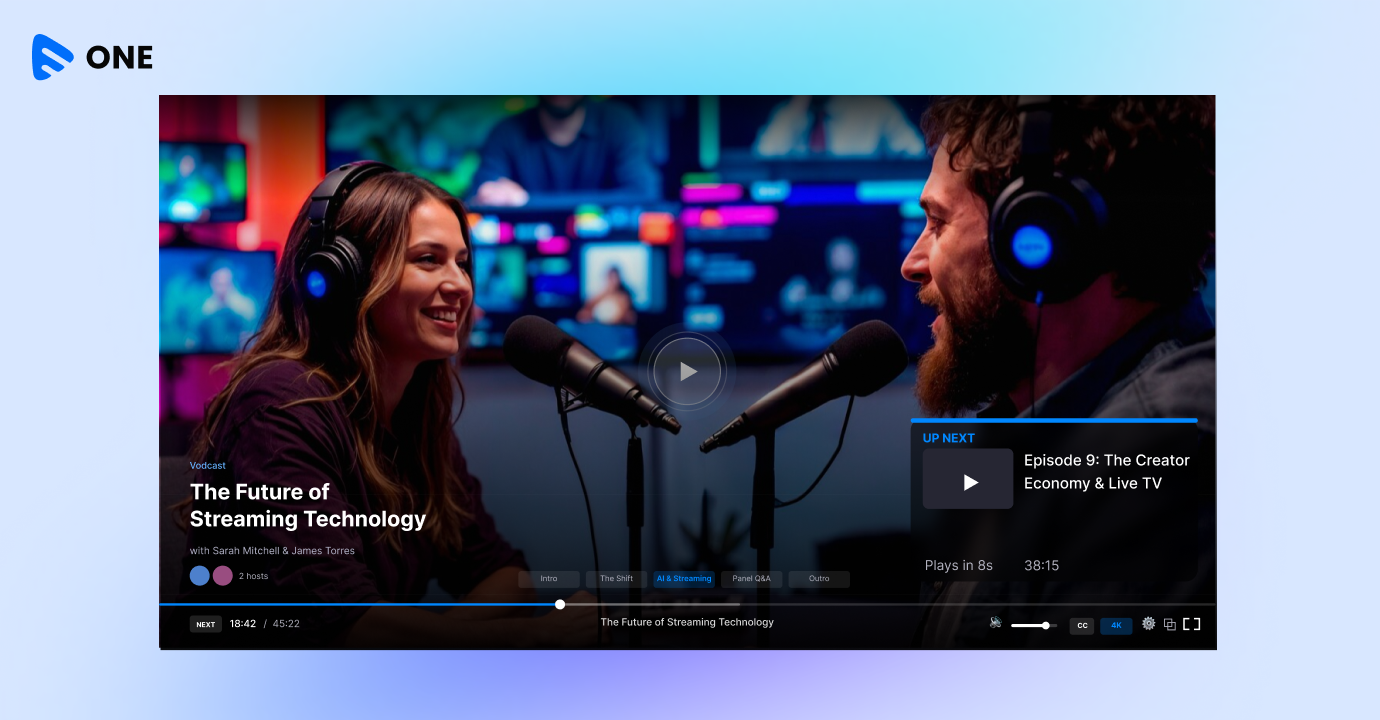The width and height of the screenshot is (1380, 720).
Task: Open the settings gear in player
Action: (1148, 624)
